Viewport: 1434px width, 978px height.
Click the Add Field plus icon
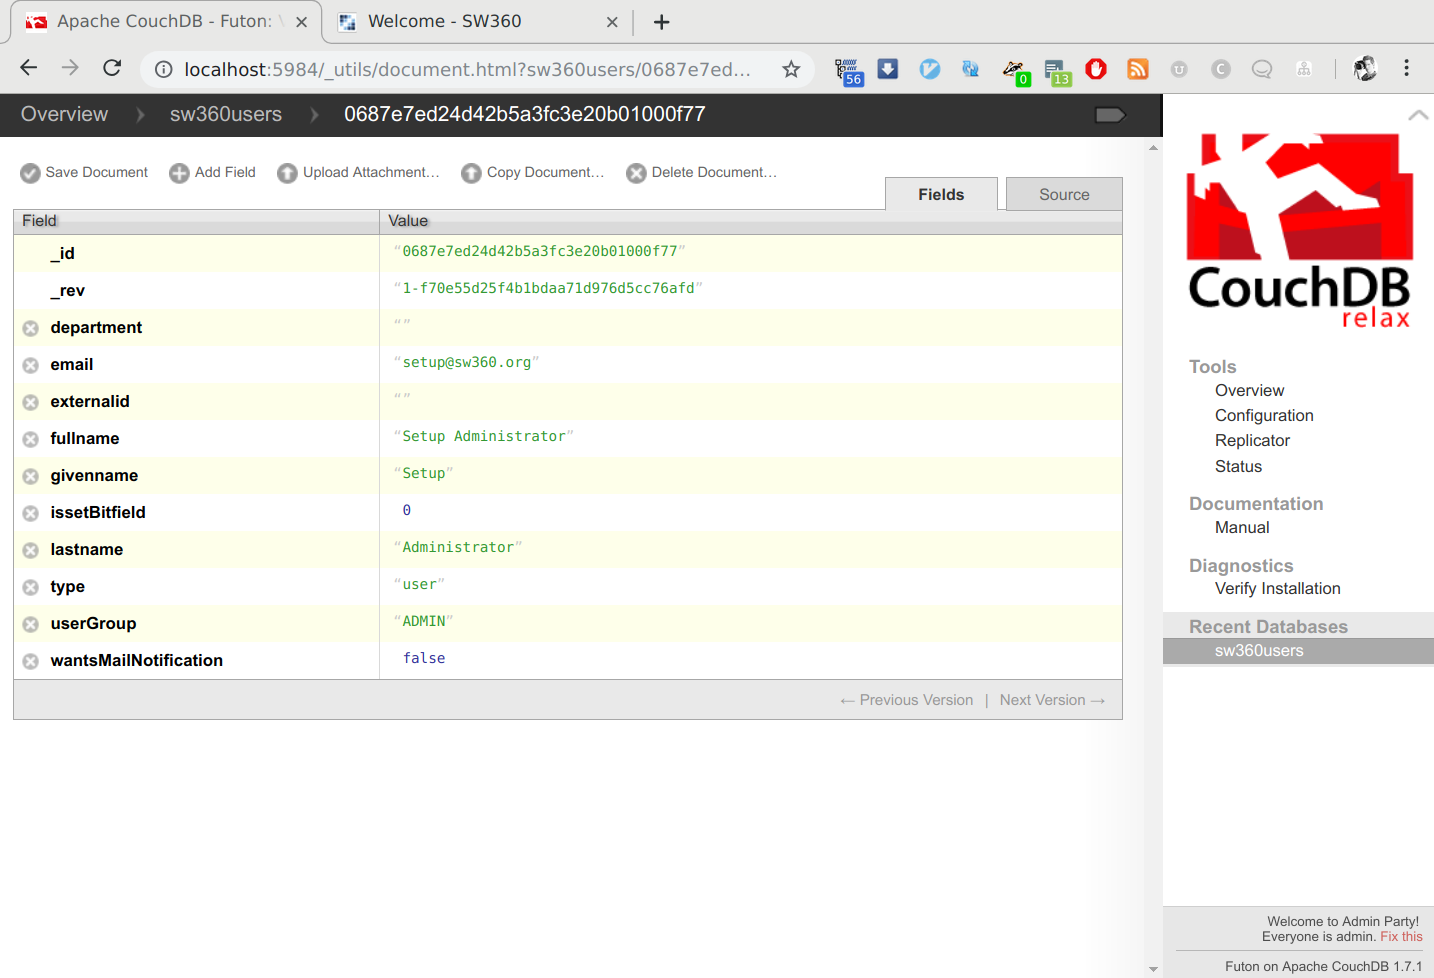click(177, 172)
